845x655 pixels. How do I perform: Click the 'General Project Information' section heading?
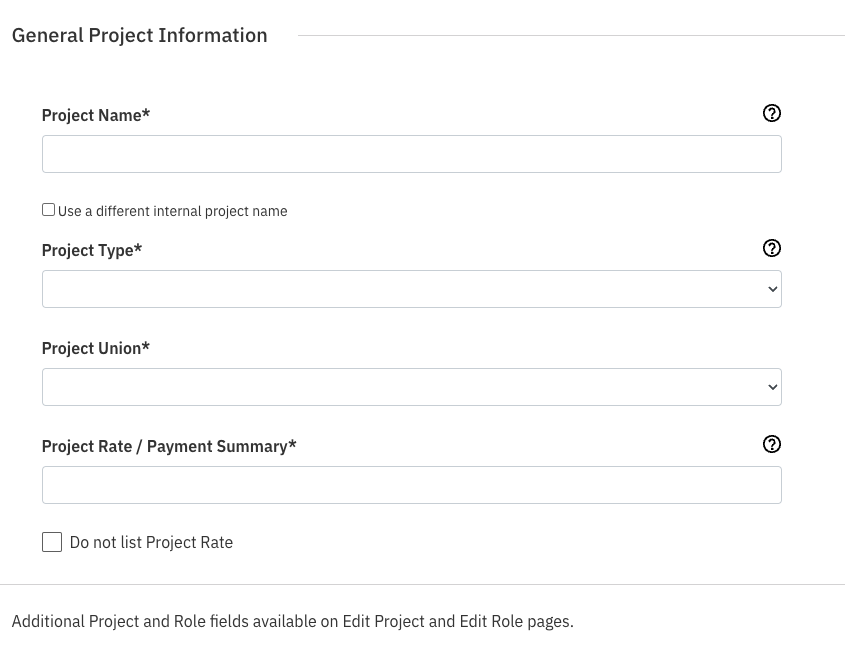pos(140,35)
